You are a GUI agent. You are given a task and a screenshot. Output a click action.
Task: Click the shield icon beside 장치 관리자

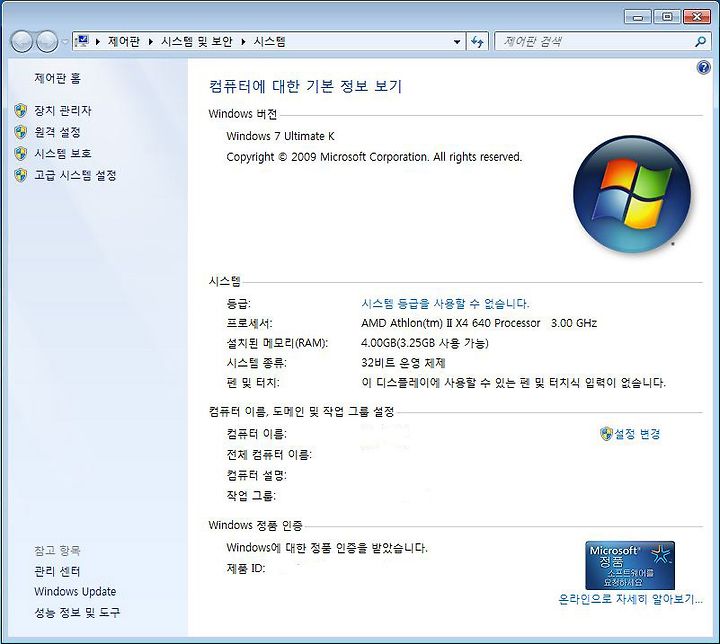pos(21,111)
